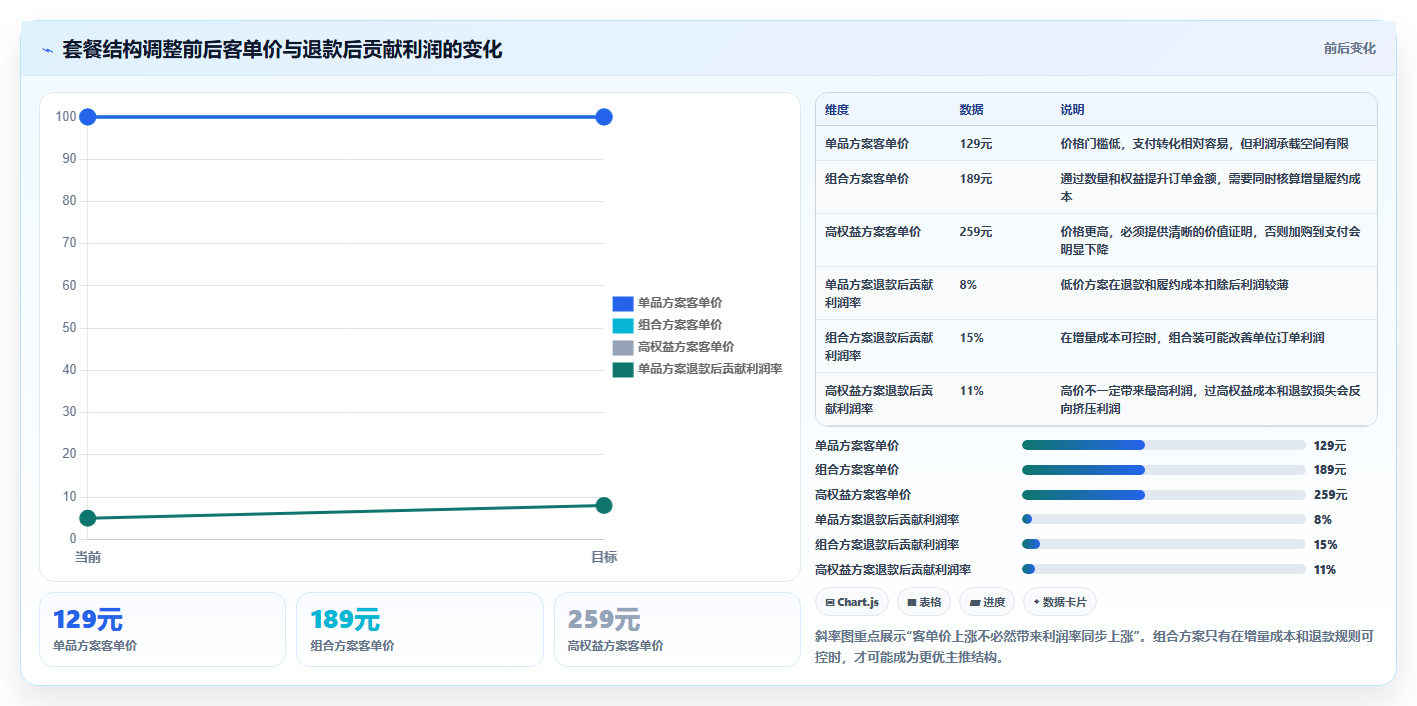Click the 15% value beside progress bar

(x=1326, y=545)
